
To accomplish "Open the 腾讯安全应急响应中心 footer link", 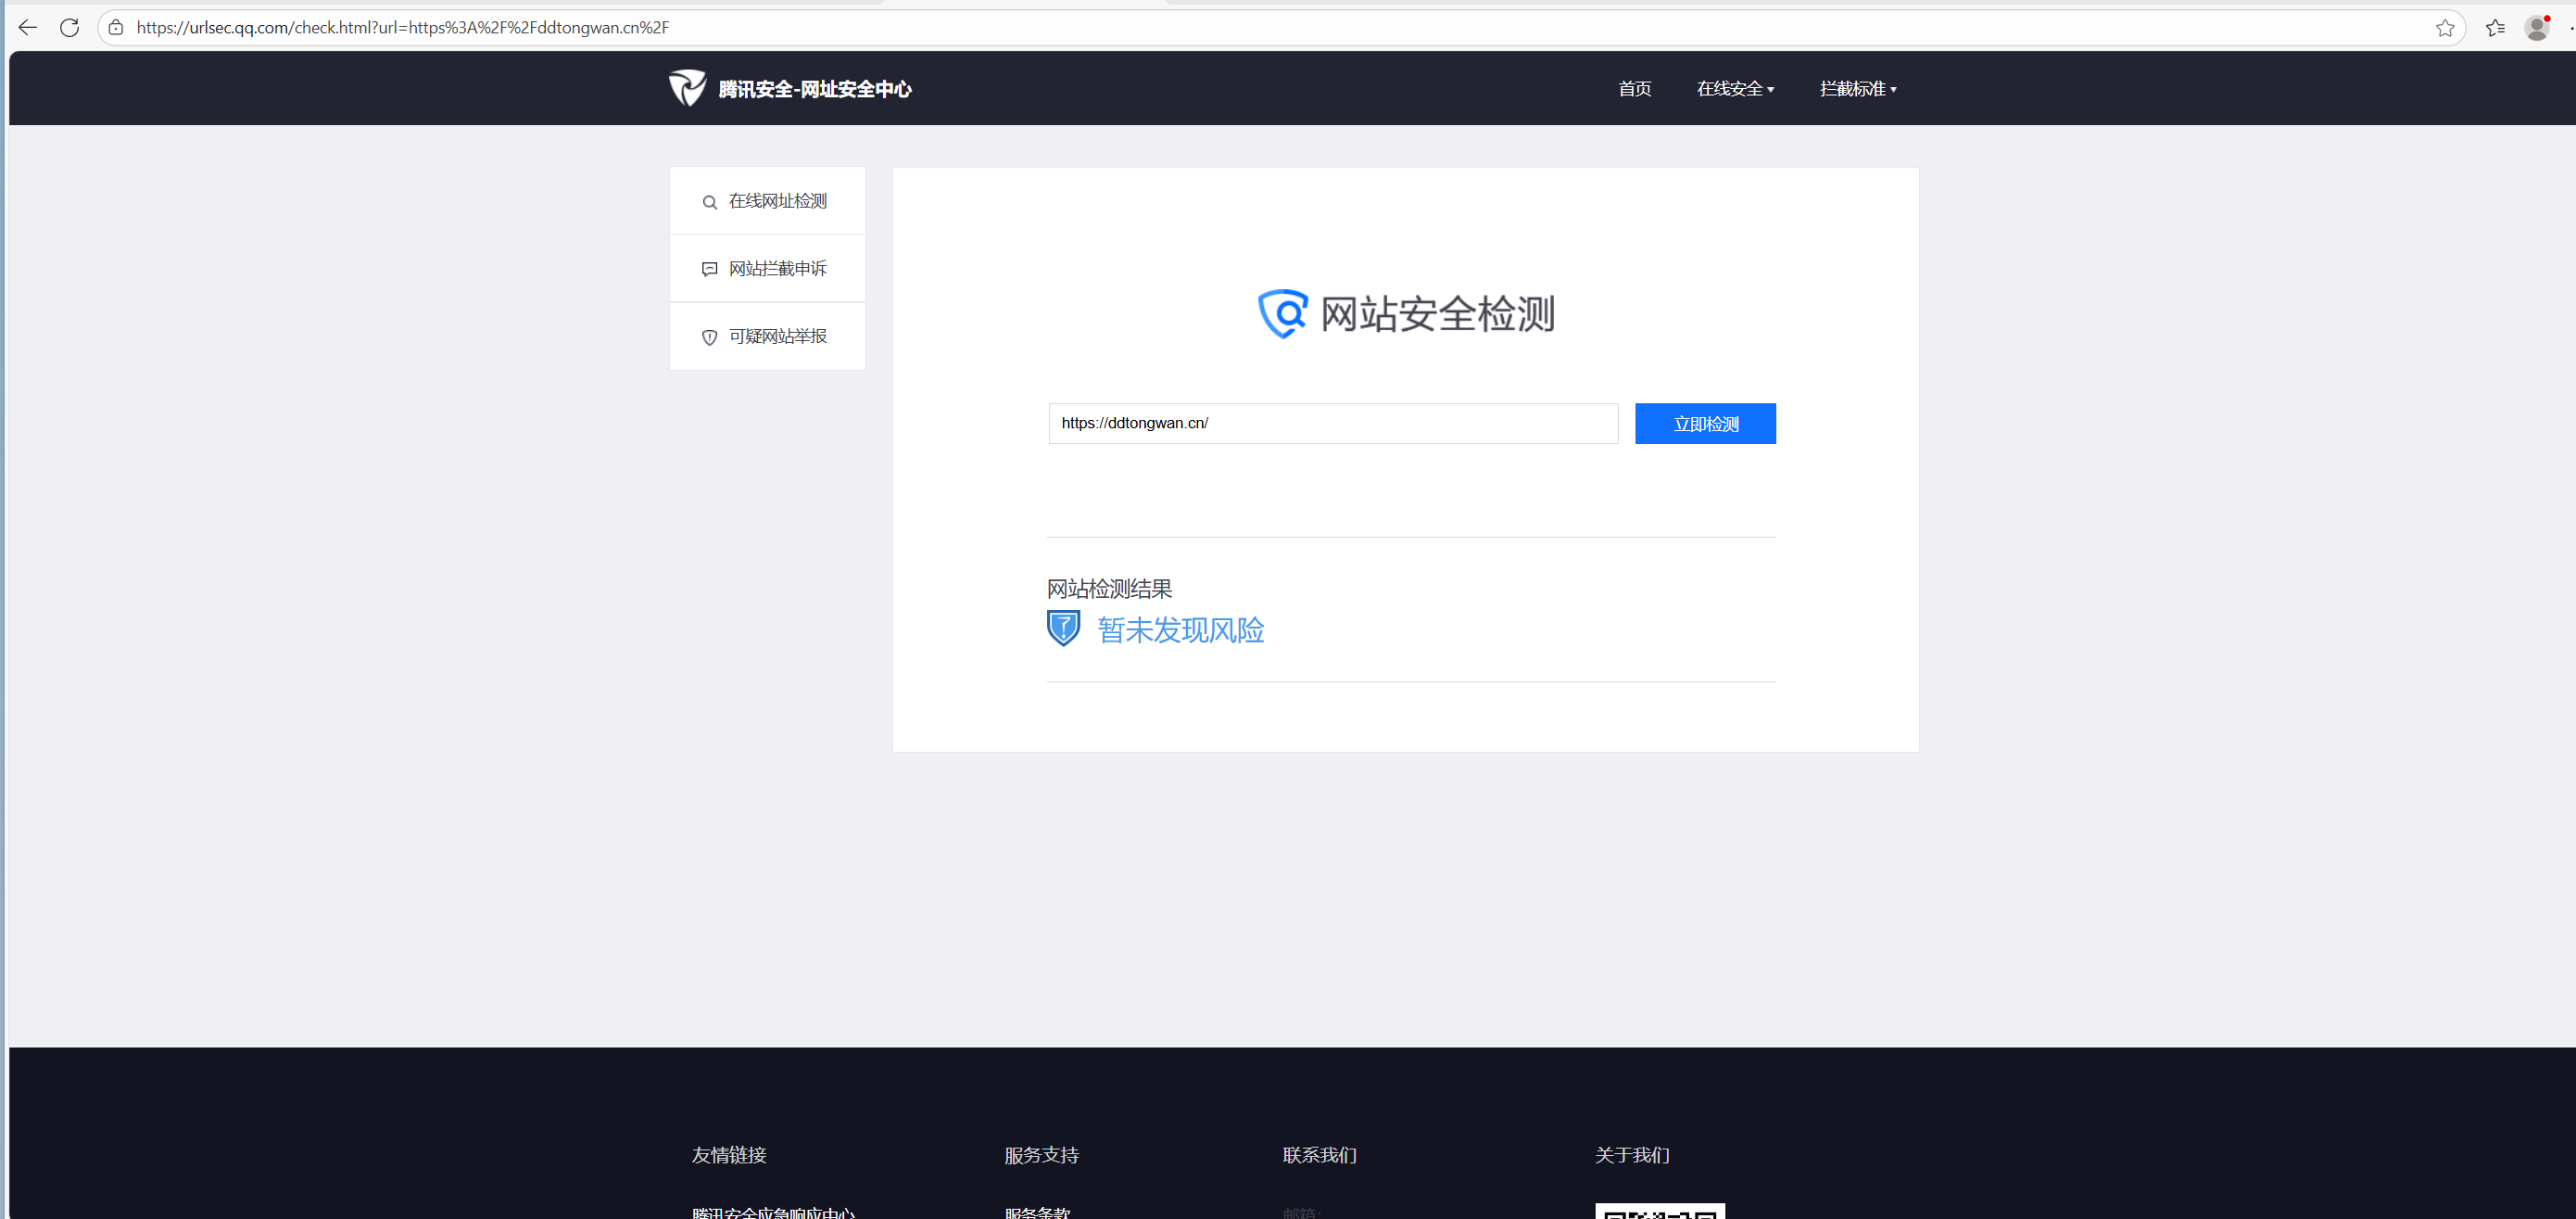I will 773,1212.
